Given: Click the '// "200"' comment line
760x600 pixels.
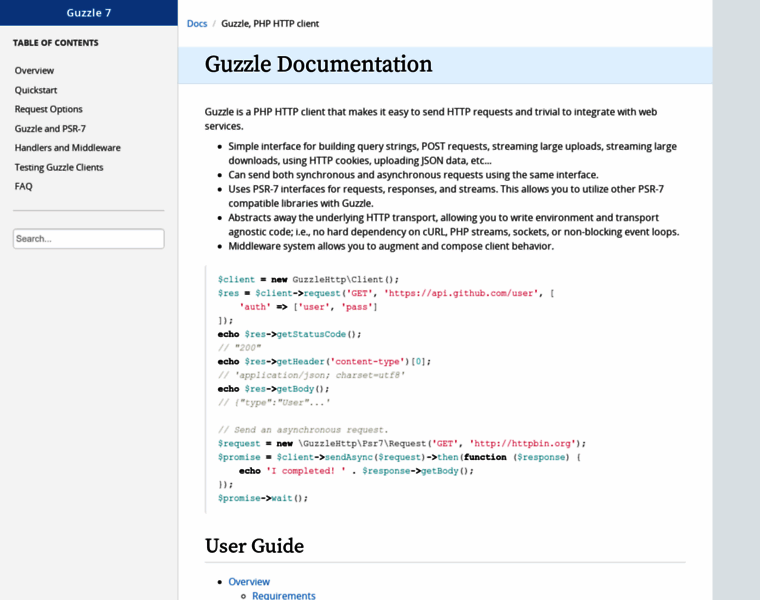Looking at the screenshot, I should click(239, 348).
